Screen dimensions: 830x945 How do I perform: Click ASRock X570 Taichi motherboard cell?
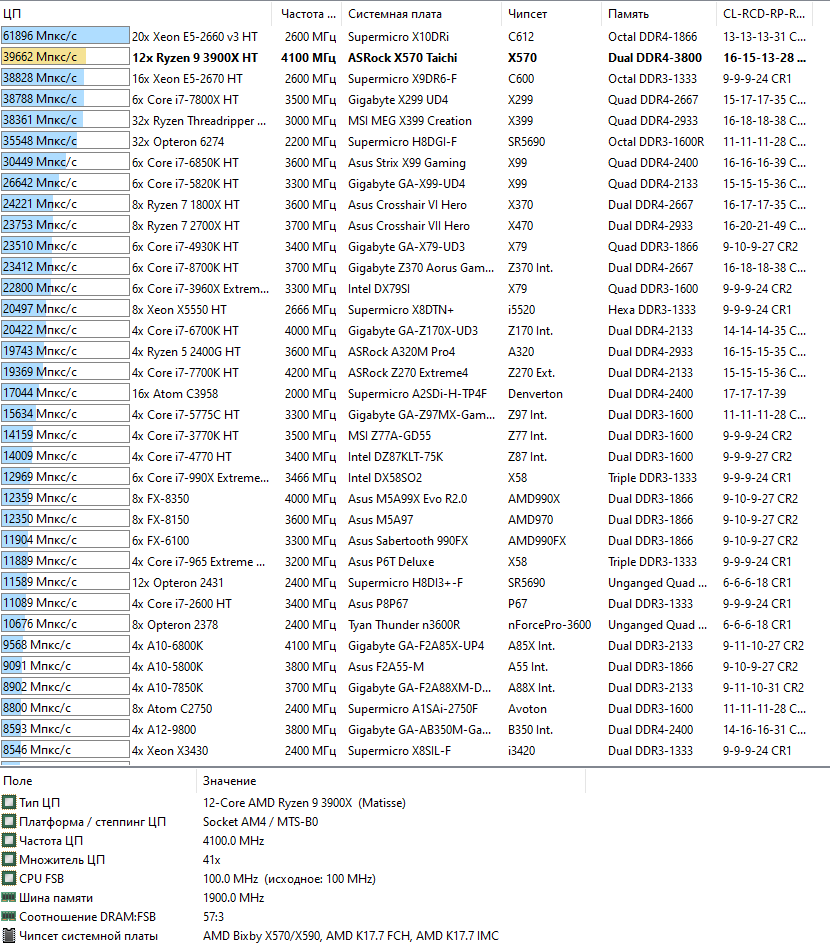403,58
